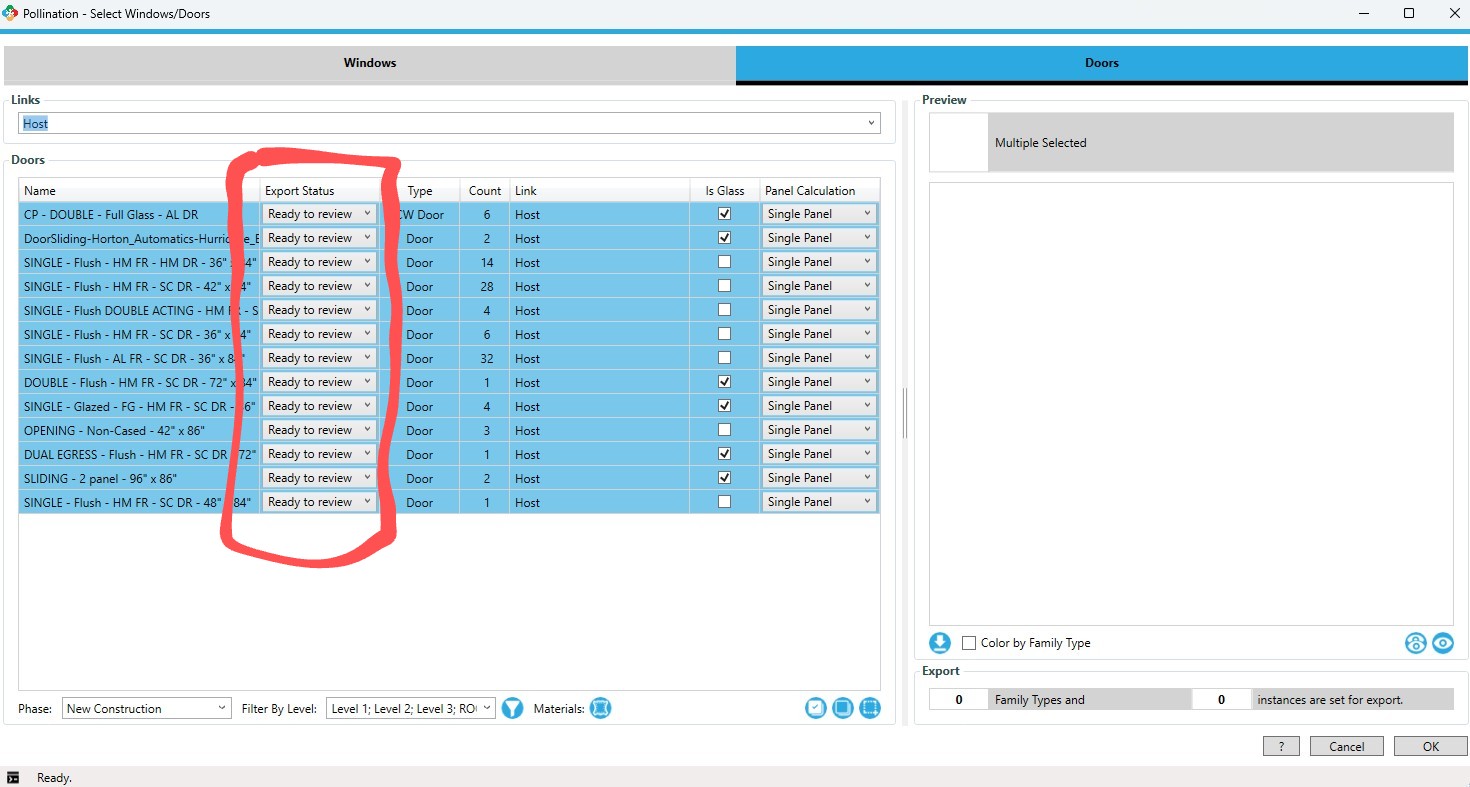Viewport: 1470px width, 787px height.
Task: Uncheck Is Glass for CP - DOUBLE door
Action: point(725,214)
